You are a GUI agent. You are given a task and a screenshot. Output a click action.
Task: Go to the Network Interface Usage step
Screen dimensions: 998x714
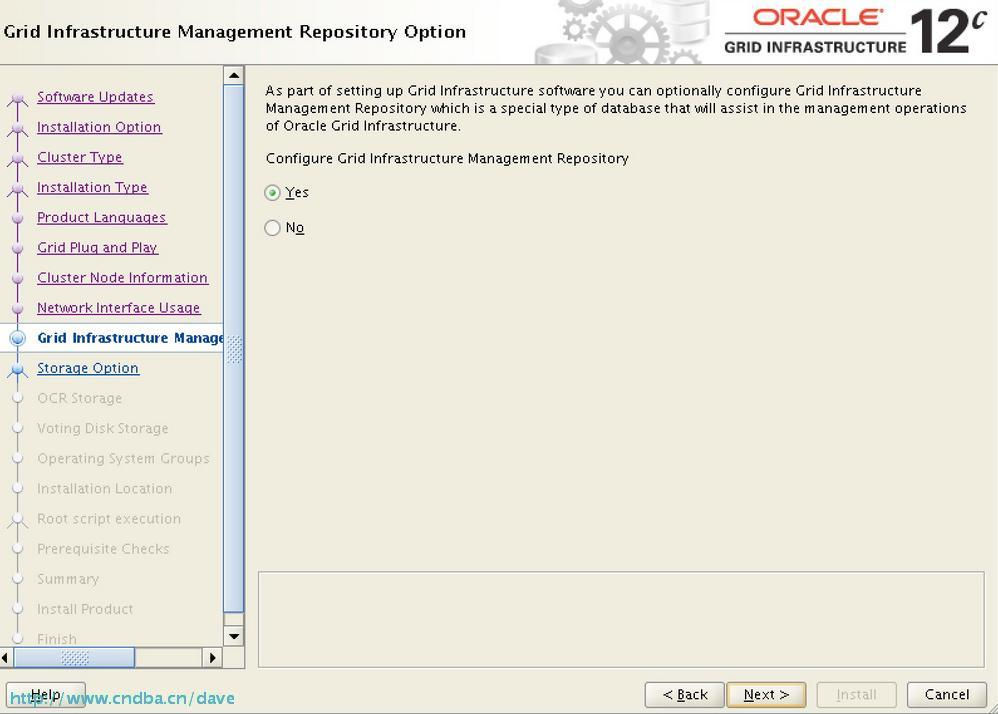point(119,308)
